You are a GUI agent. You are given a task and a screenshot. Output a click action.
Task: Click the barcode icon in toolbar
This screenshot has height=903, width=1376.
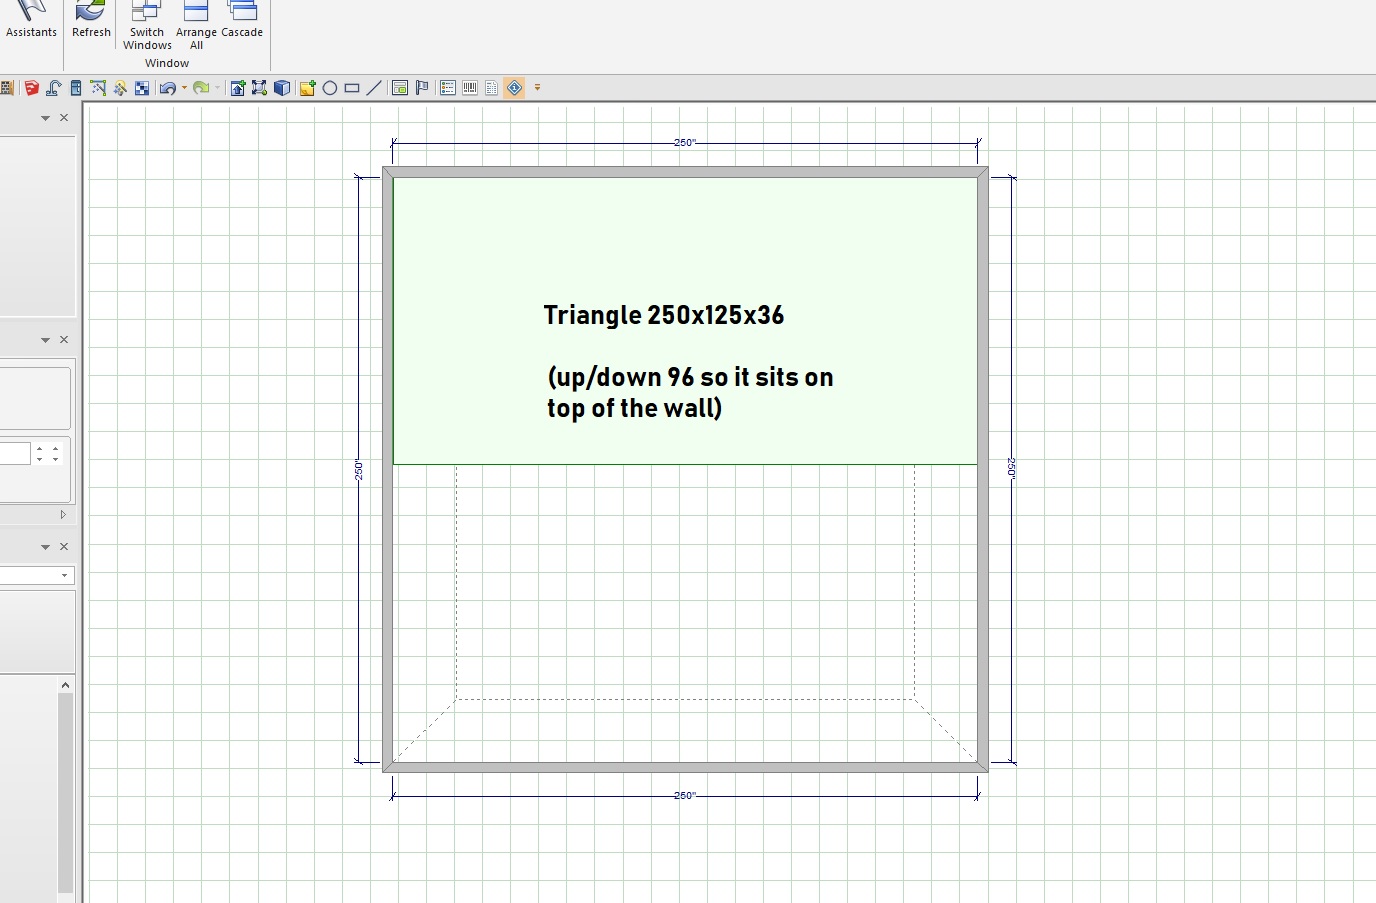469,88
